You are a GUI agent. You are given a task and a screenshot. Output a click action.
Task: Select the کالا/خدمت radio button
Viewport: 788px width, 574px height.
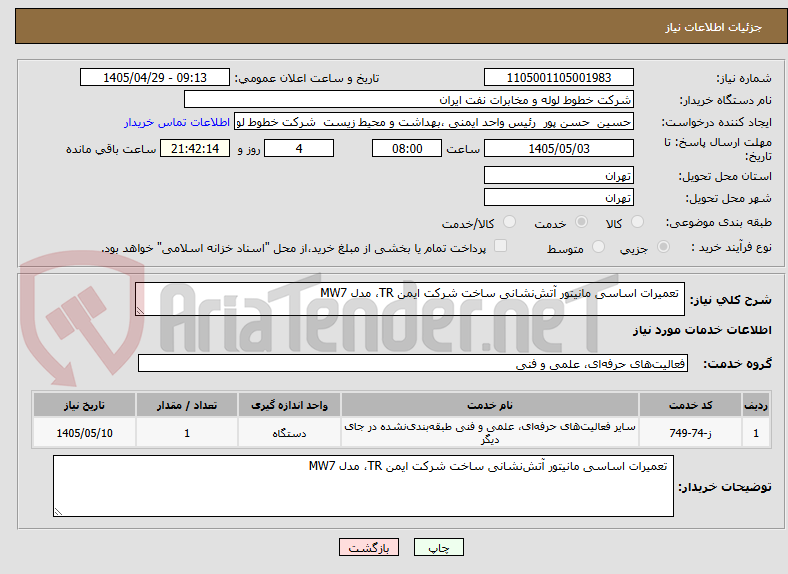click(x=510, y=222)
